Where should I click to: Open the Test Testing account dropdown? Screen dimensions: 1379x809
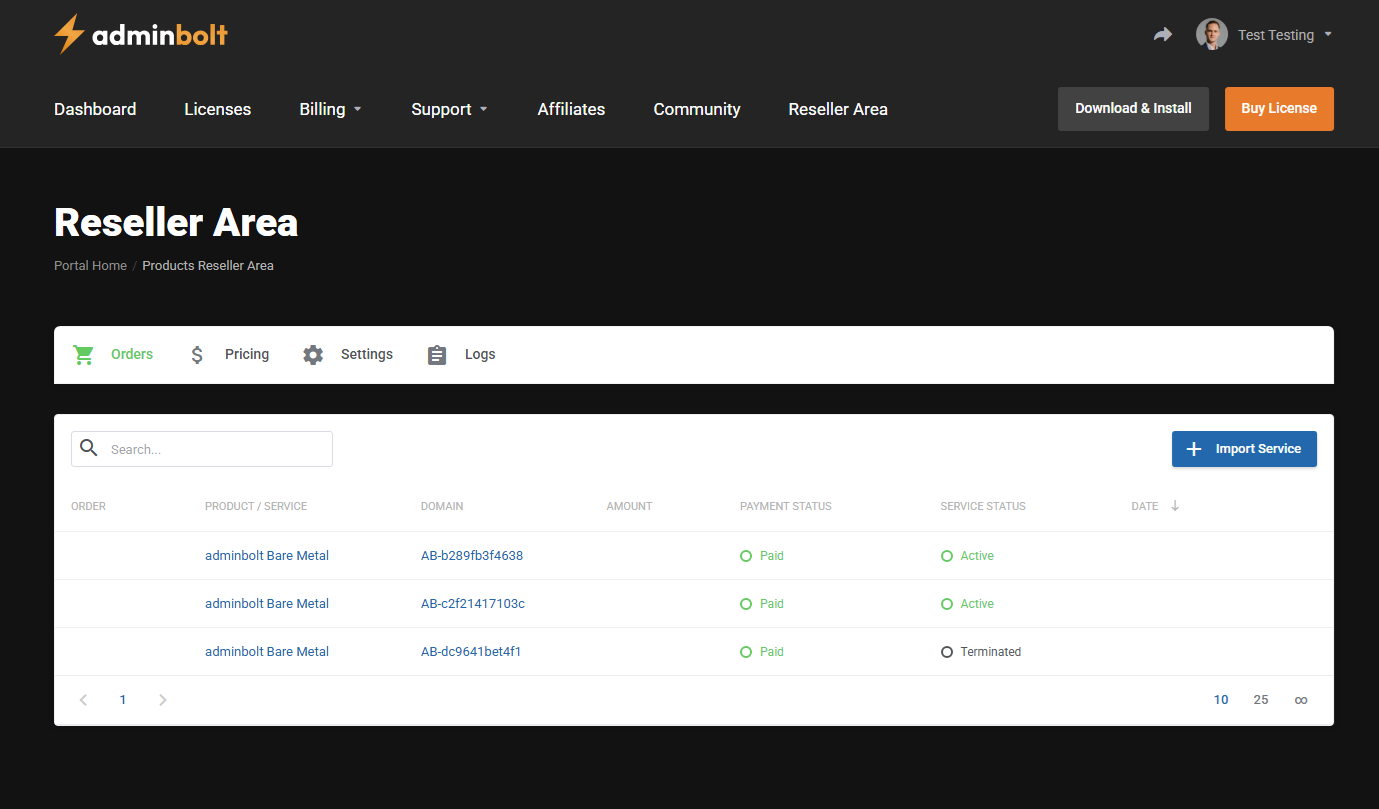click(1285, 35)
